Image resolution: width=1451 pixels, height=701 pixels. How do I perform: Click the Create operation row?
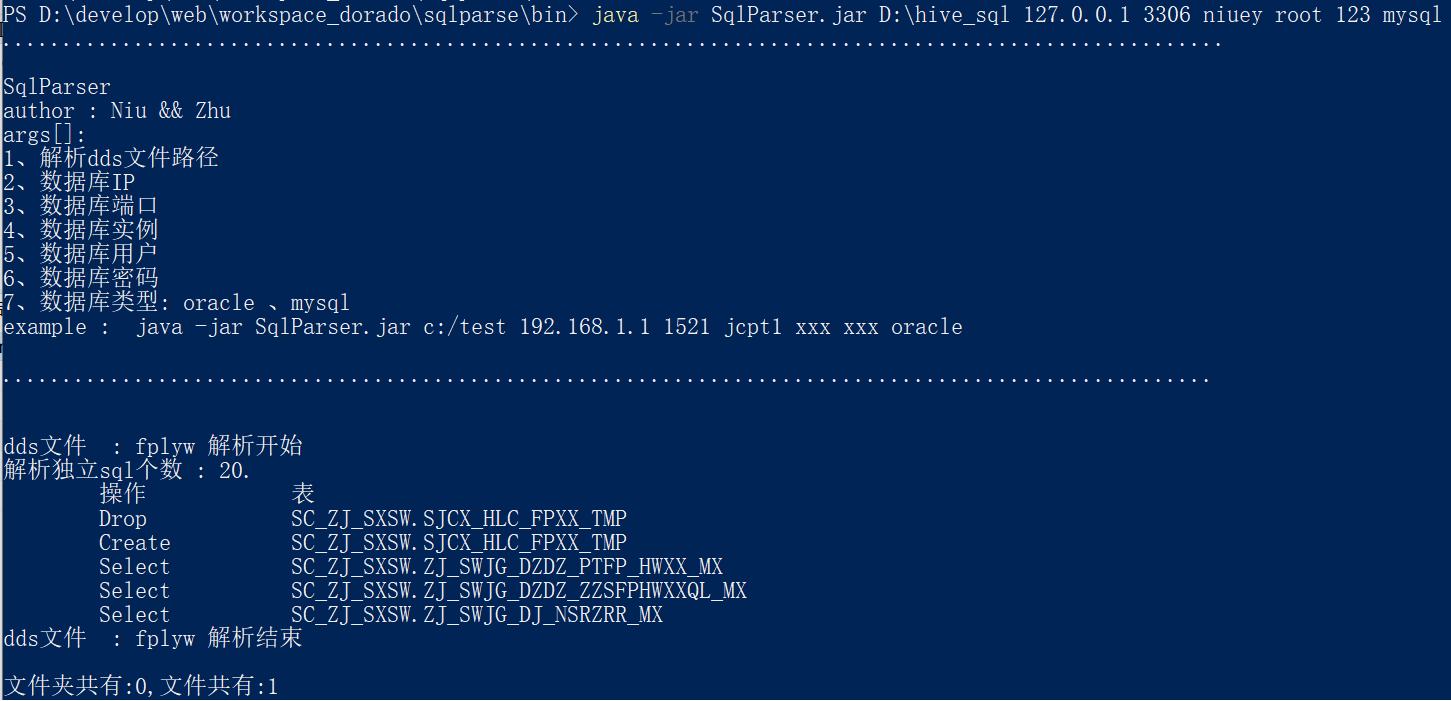click(363, 543)
